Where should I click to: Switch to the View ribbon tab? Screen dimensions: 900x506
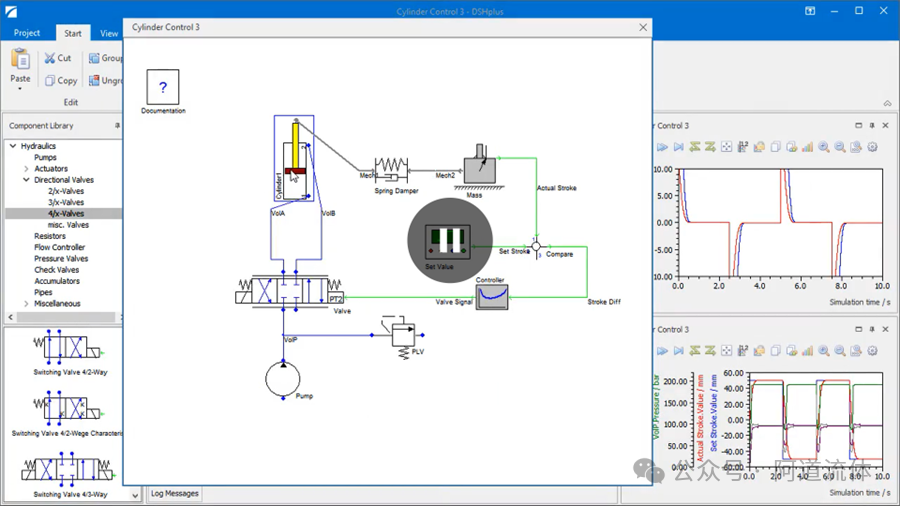(108, 33)
